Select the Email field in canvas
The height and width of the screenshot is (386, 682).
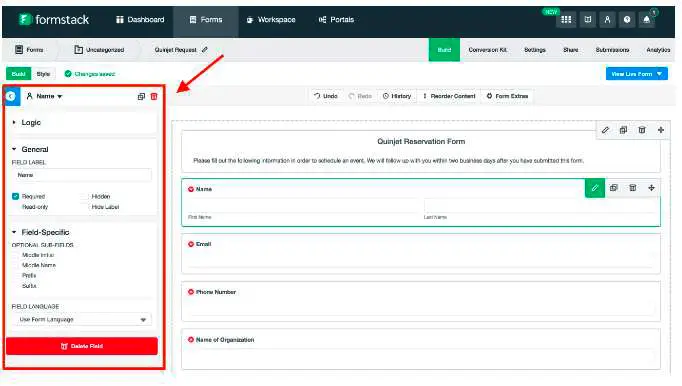pyautogui.click(x=421, y=254)
